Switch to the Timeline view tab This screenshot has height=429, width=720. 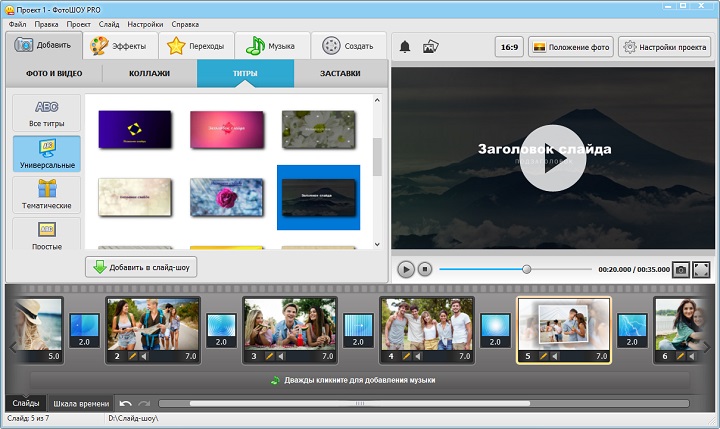pyautogui.click(x=81, y=403)
